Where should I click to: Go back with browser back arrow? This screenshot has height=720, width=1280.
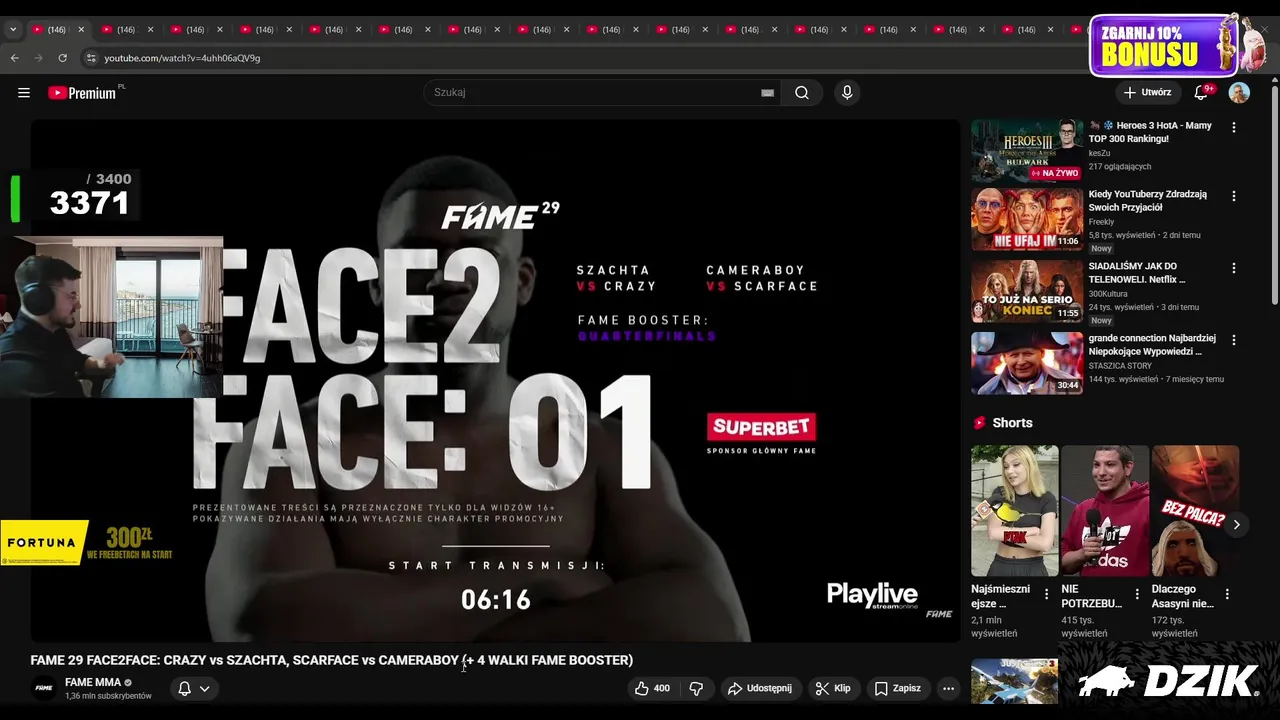coord(15,58)
